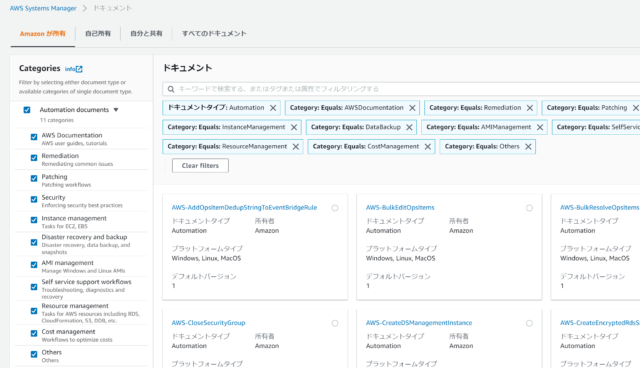Uncheck the AMI management checkbox
Image resolution: width=640 pixels, height=368 pixels.
click(34, 265)
